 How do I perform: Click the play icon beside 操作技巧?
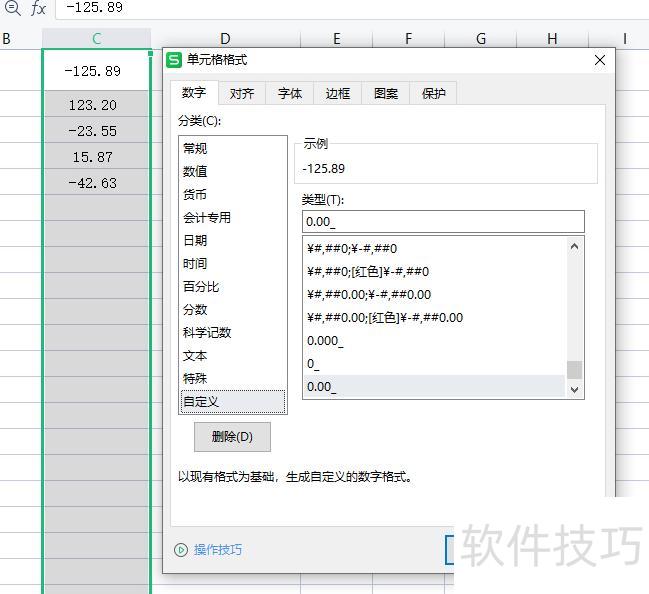(x=181, y=549)
